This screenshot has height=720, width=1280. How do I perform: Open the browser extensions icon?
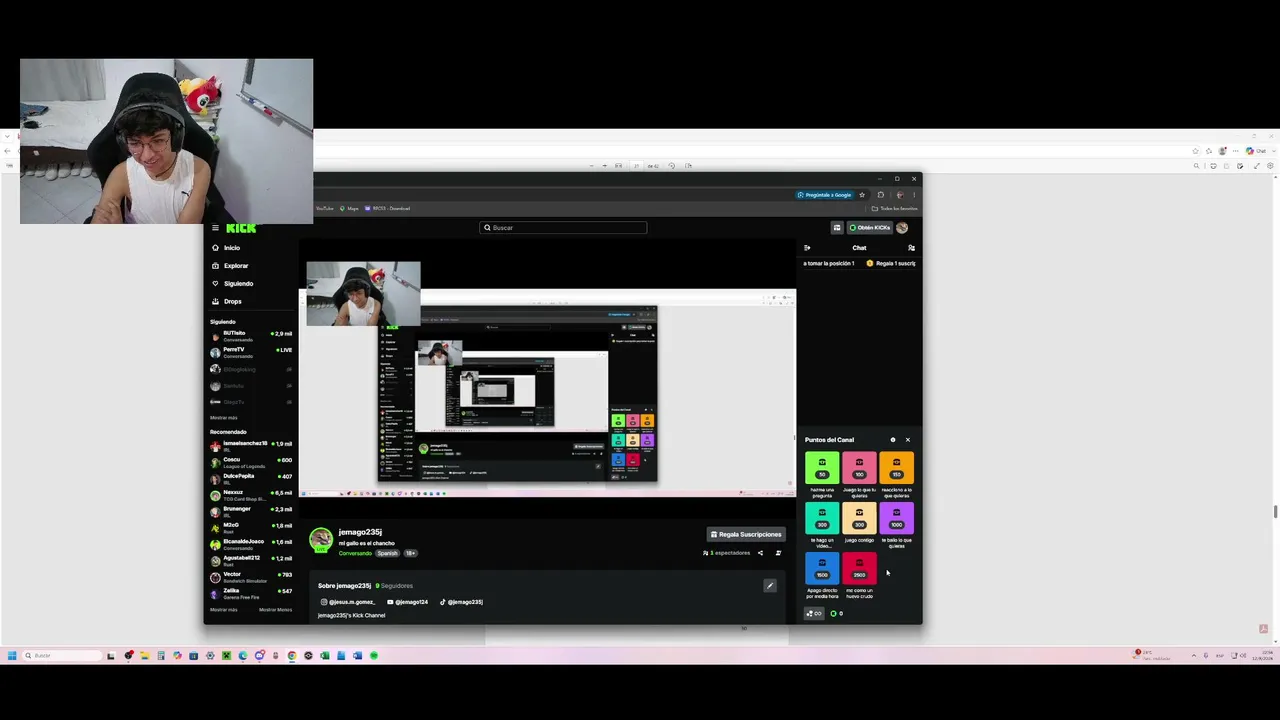pyautogui.click(x=881, y=195)
